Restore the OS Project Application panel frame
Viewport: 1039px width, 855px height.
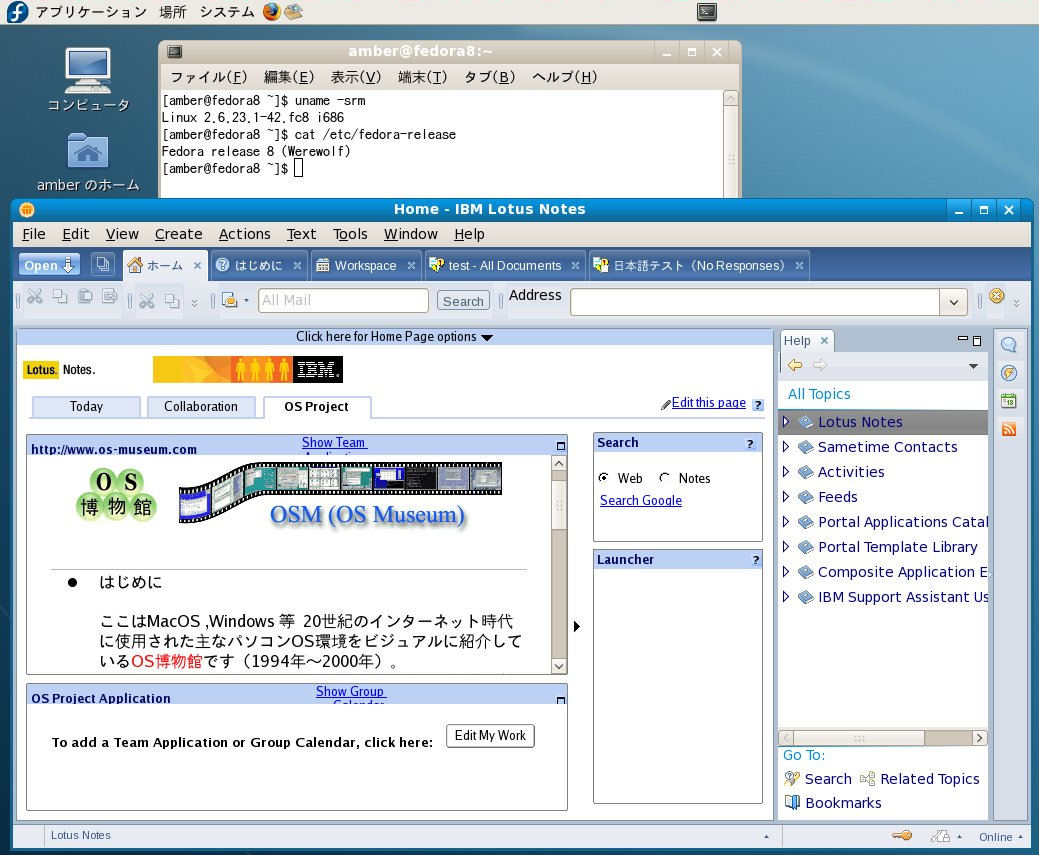[x=561, y=700]
